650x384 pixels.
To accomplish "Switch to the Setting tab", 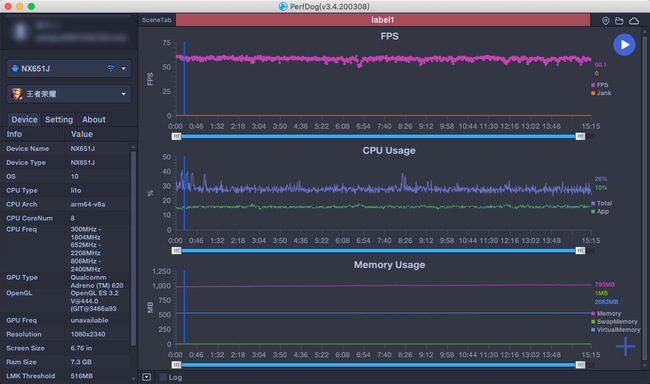I will [x=59, y=119].
